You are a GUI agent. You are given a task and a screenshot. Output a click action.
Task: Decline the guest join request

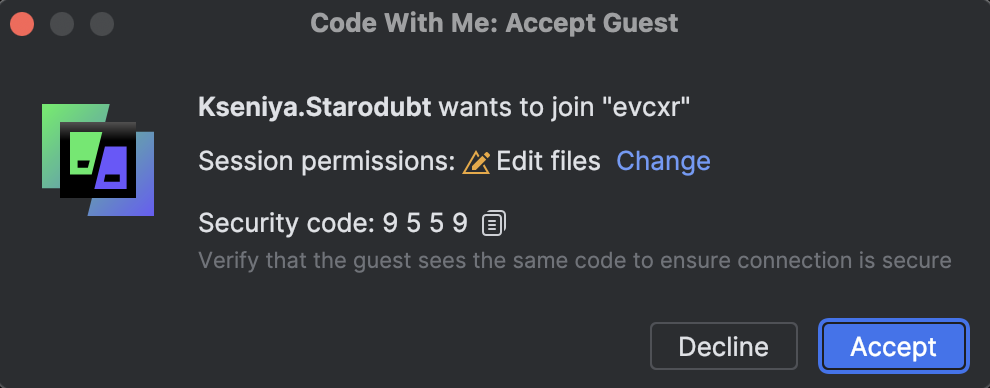coord(724,346)
